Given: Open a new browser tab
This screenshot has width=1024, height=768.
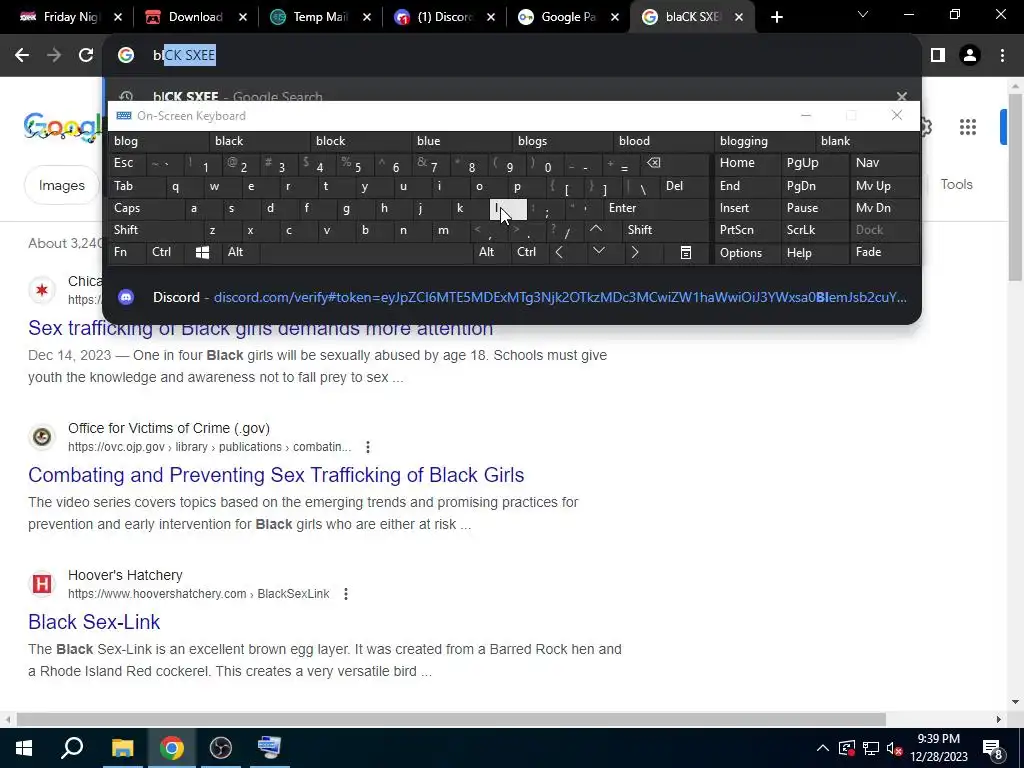Looking at the screenshot, I should [x=776, y=18].
